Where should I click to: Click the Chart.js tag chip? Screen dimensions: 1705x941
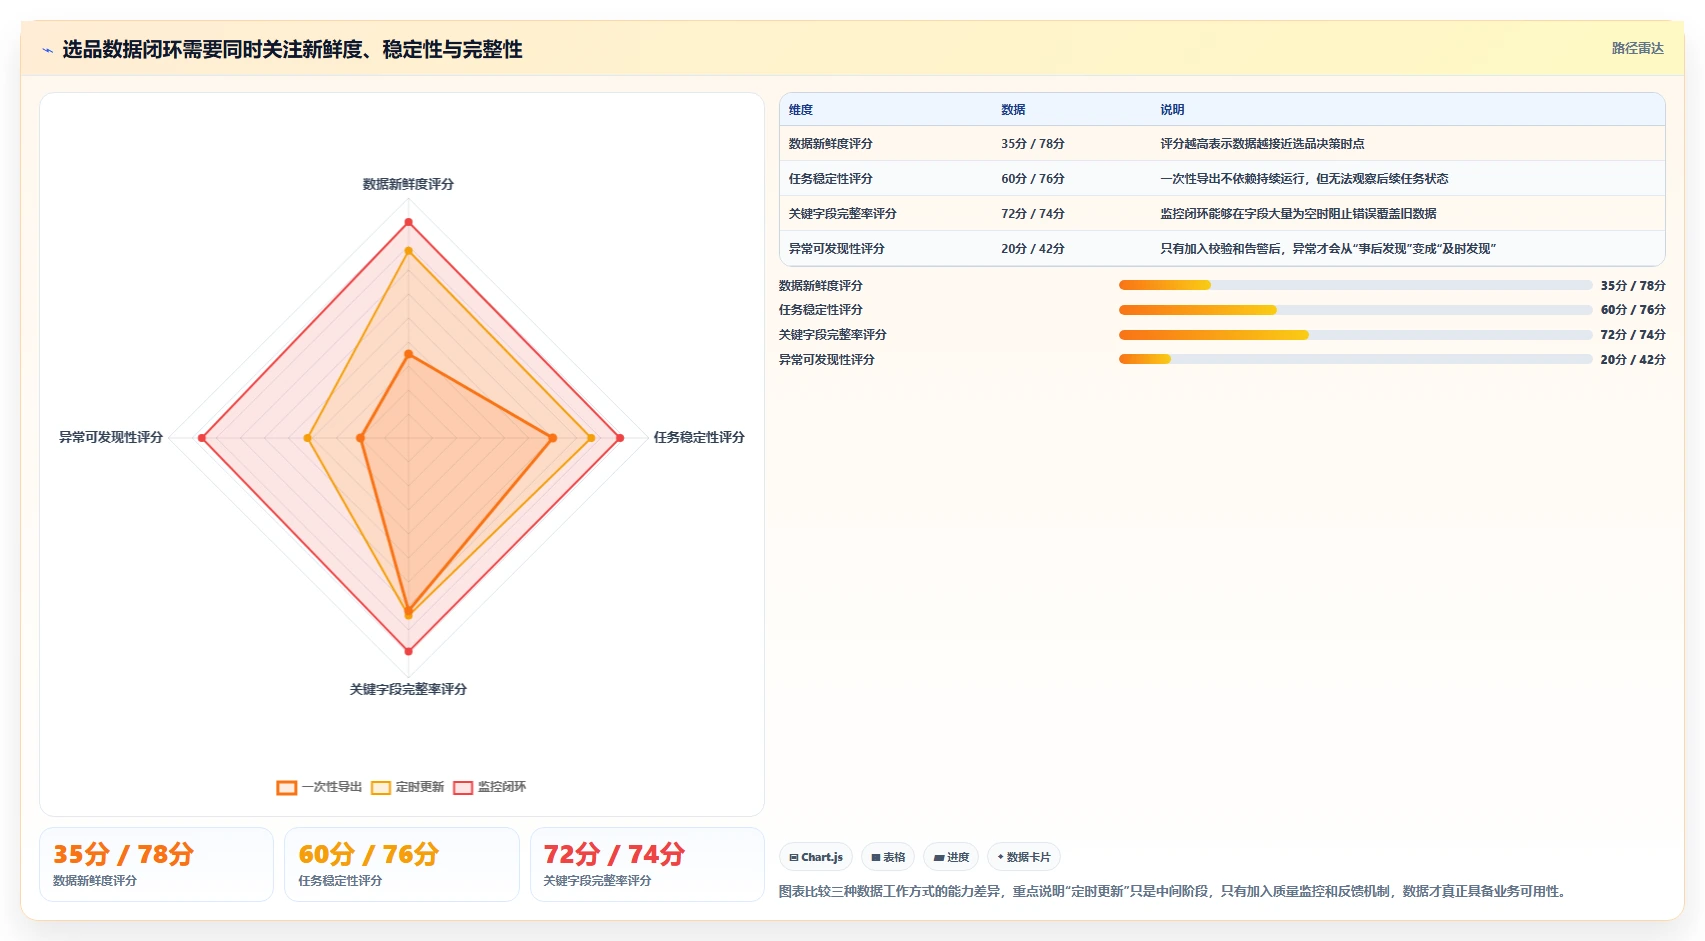(816, 857)
